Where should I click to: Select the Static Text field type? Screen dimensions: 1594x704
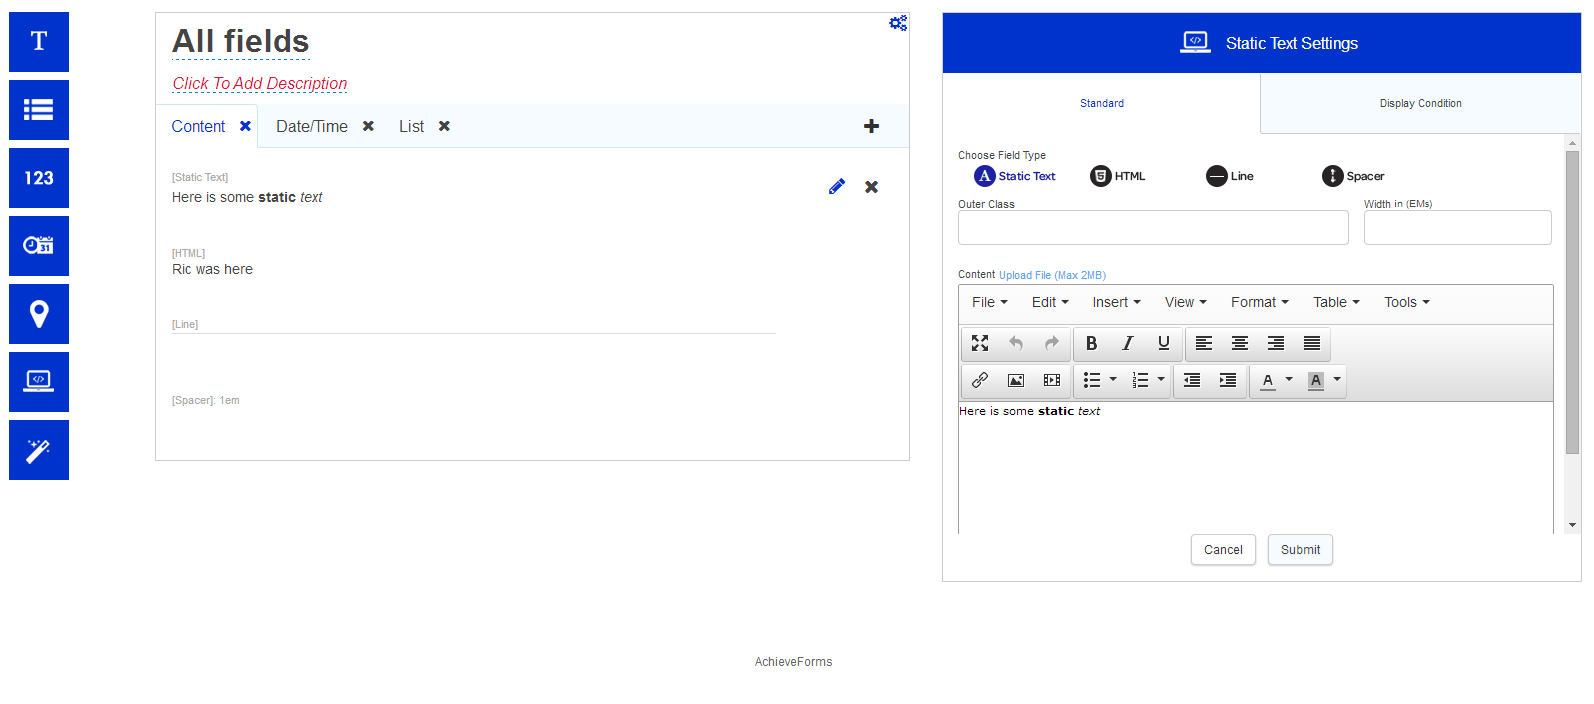click(x=1015, y=176)
